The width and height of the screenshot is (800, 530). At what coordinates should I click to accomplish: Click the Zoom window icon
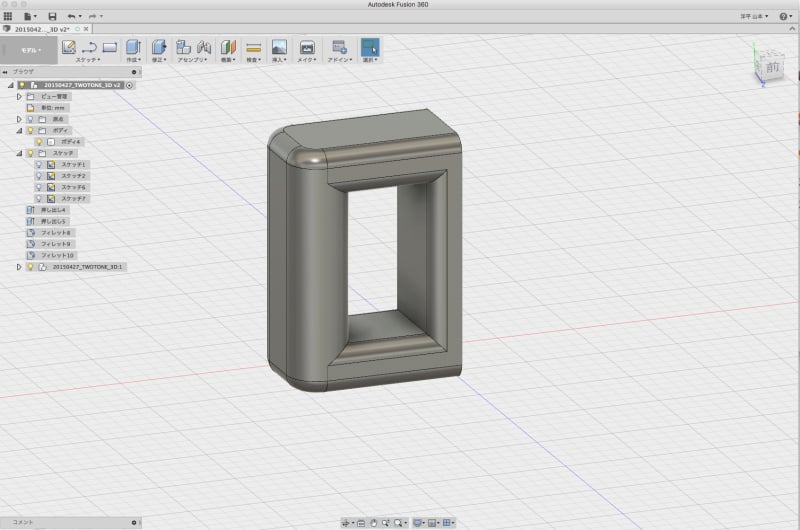(x=386, y=523)
